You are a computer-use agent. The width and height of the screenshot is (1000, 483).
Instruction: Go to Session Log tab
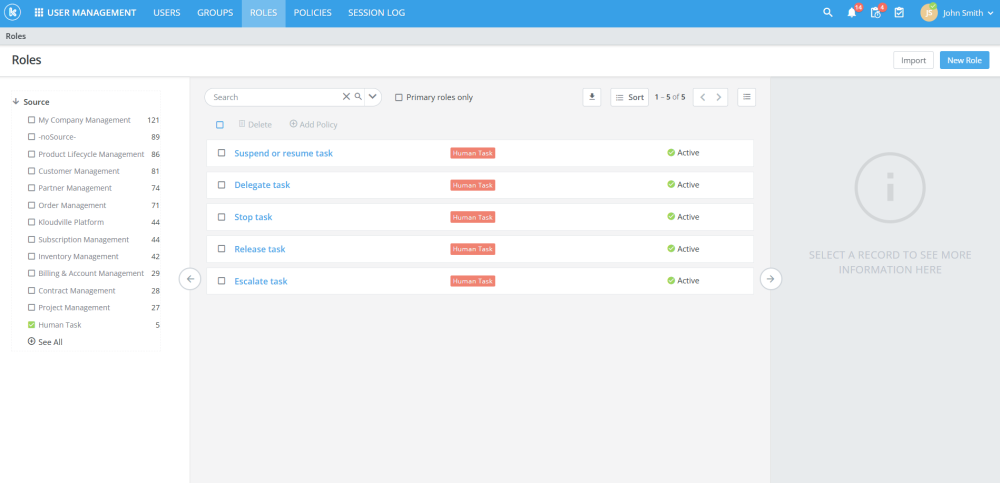pyautogui.click(x=376, y=13)
